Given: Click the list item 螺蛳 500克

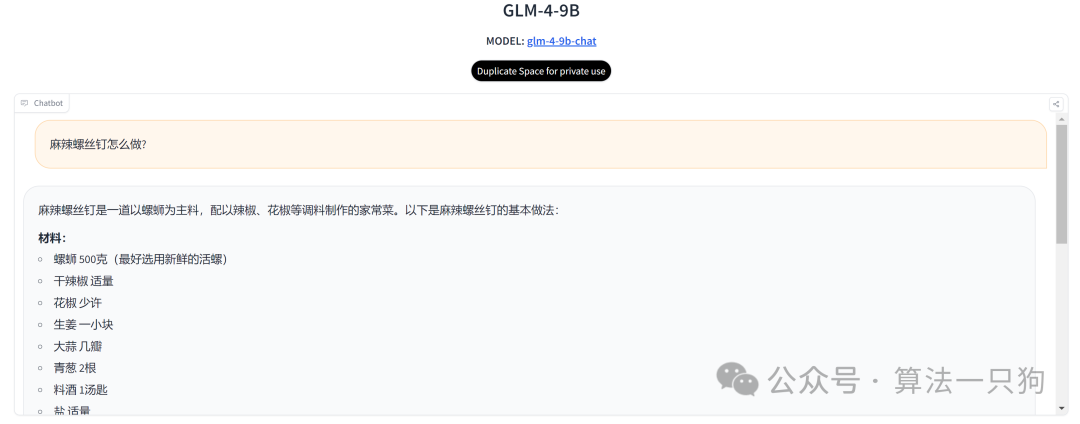Looking at the screenshot, I should point(141,259).
